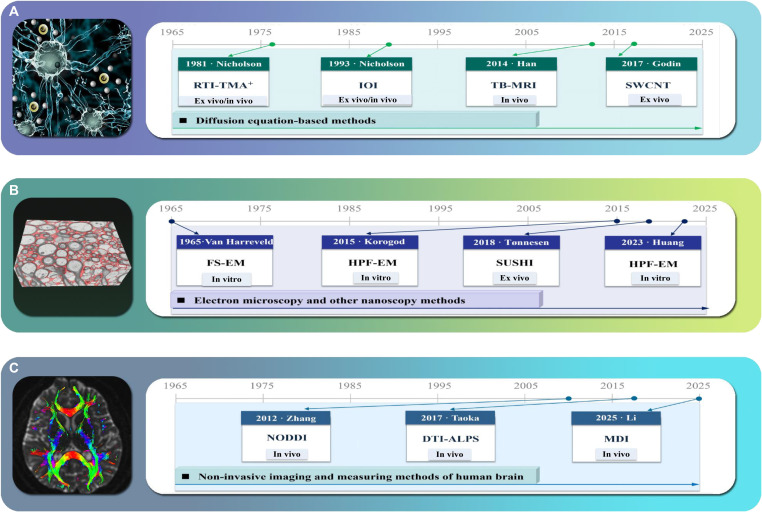
Task: Click the neuron network illustration thumbnail
Action: (x=72, y=78)
